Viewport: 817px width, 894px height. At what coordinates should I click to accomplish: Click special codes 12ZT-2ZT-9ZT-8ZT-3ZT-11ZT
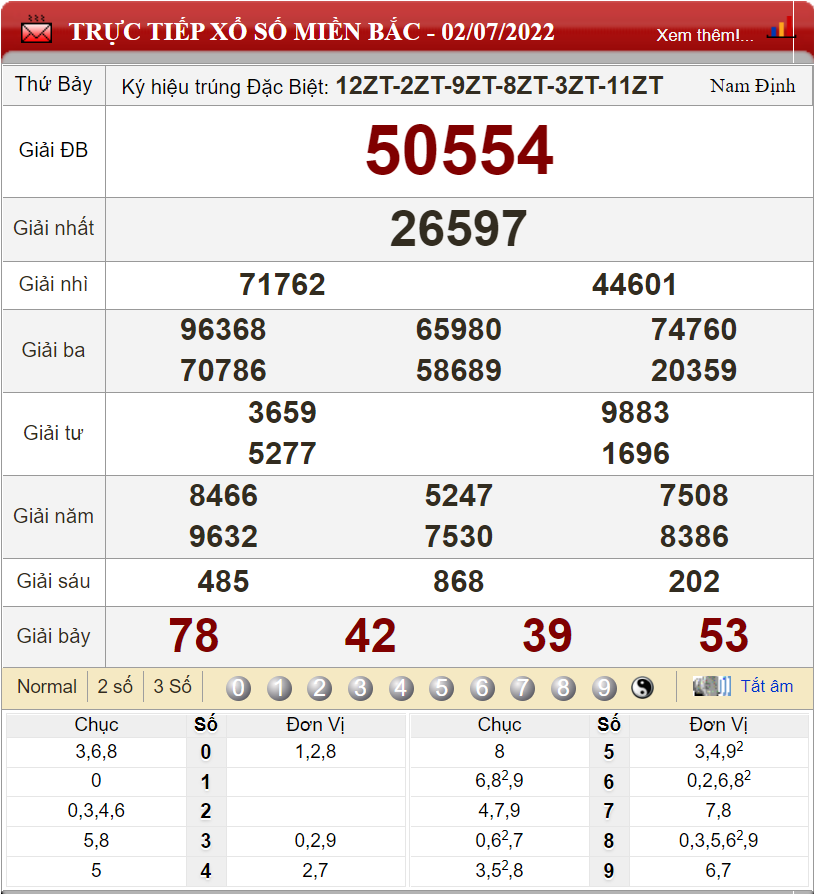[499, 86]
